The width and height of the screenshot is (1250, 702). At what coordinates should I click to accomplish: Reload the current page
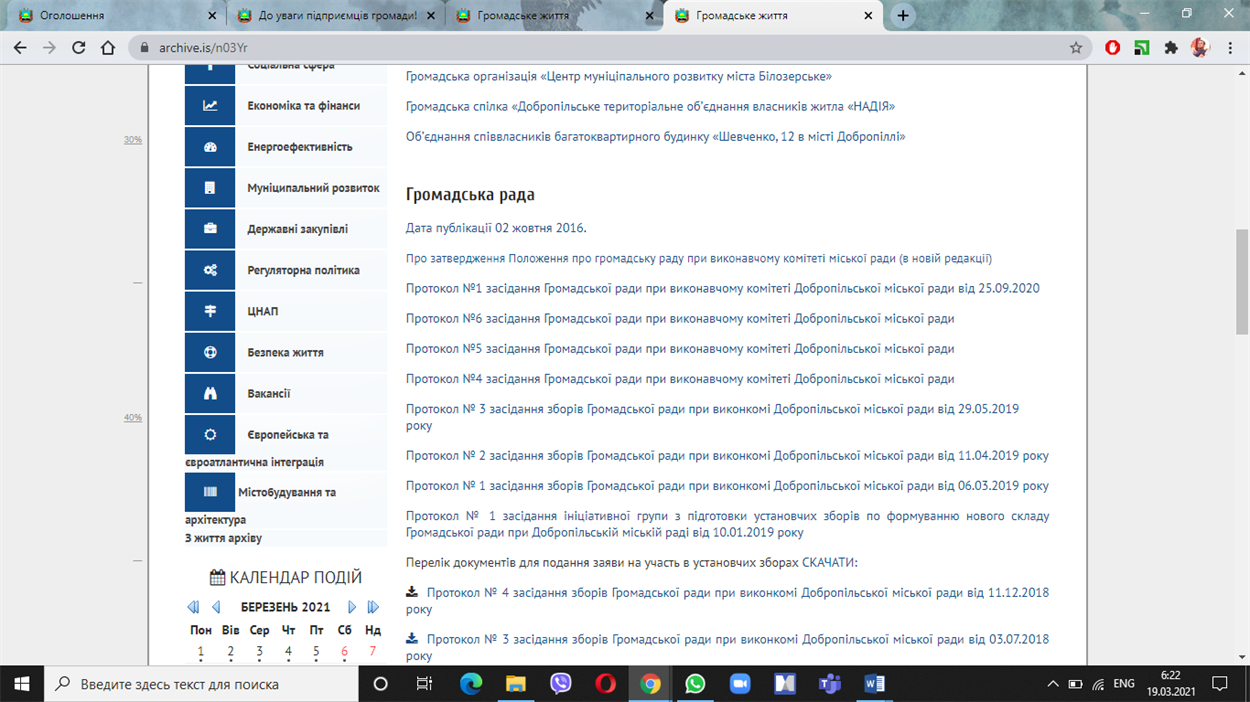(x=79, y=47)
